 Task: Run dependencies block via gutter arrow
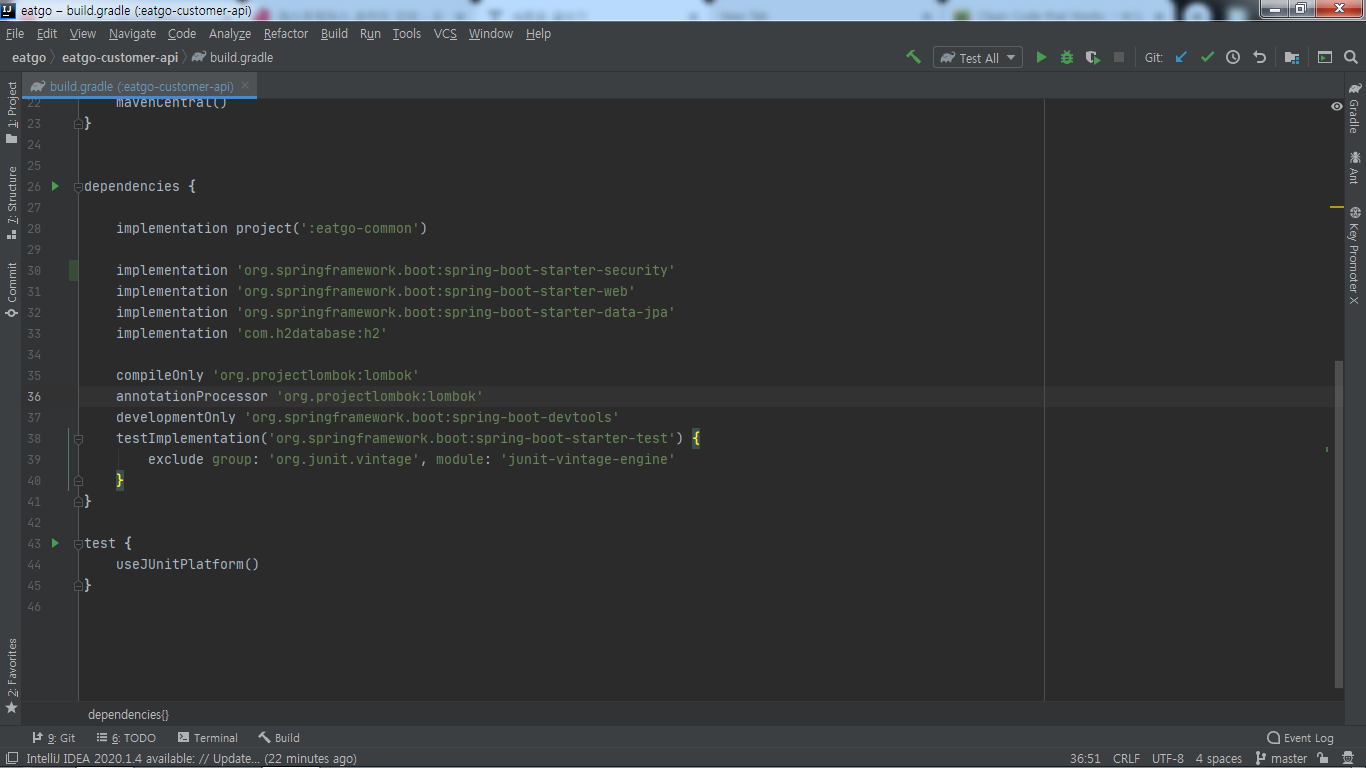click(55, 186)
